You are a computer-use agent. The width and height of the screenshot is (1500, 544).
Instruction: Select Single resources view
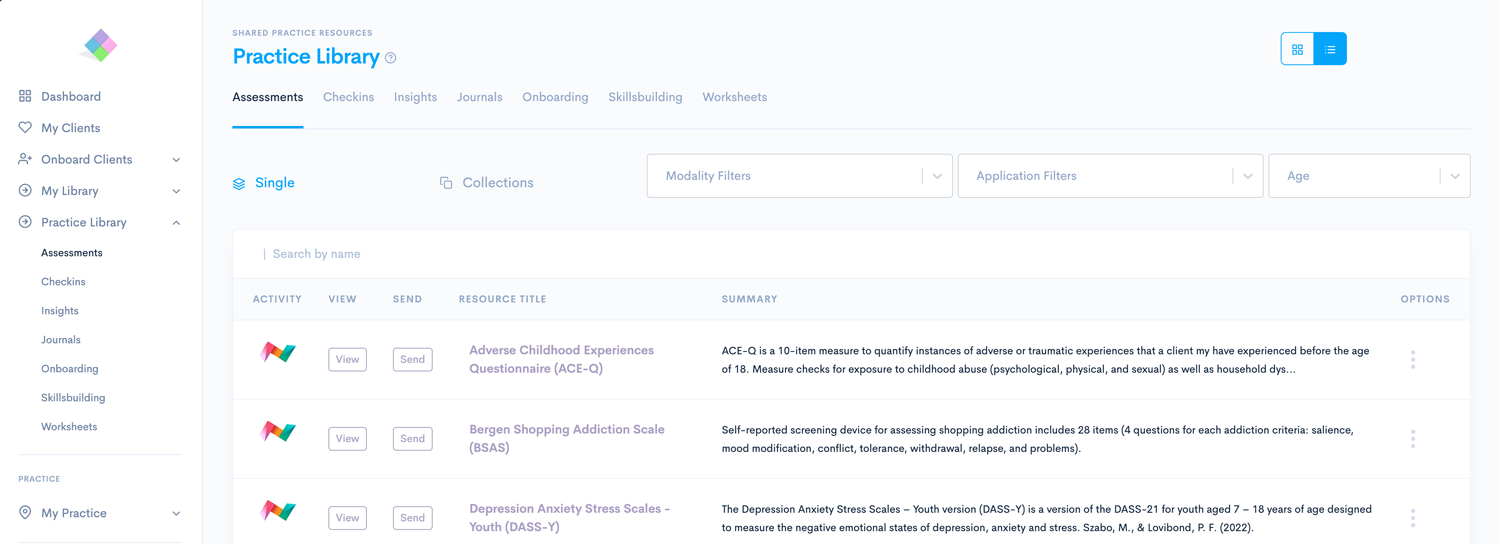[264, 183]
